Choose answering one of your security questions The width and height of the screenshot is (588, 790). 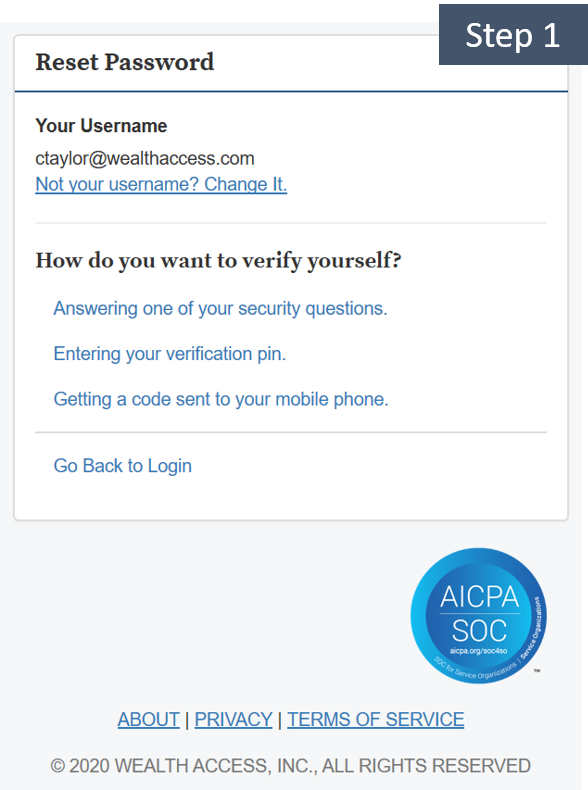click(220, 308)
